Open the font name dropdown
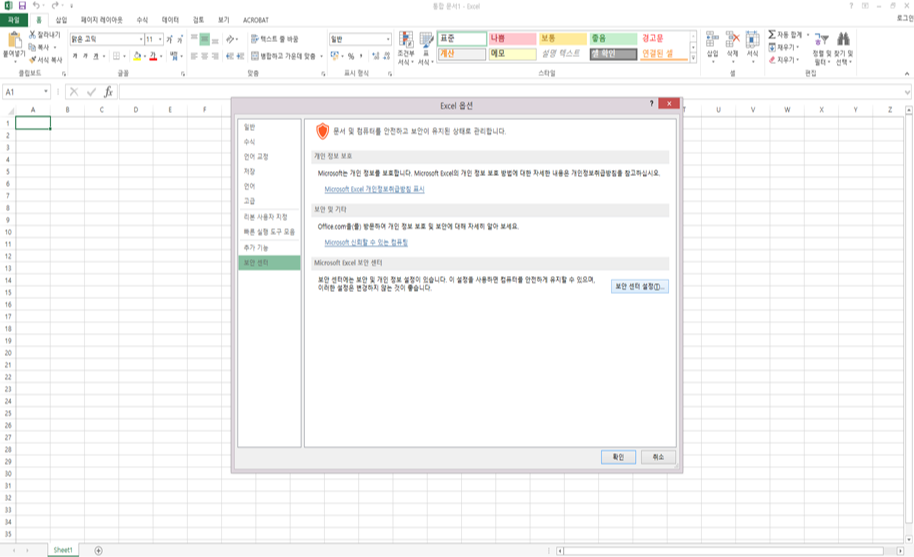This screenshot has width=914, height=557. point(141,39)
